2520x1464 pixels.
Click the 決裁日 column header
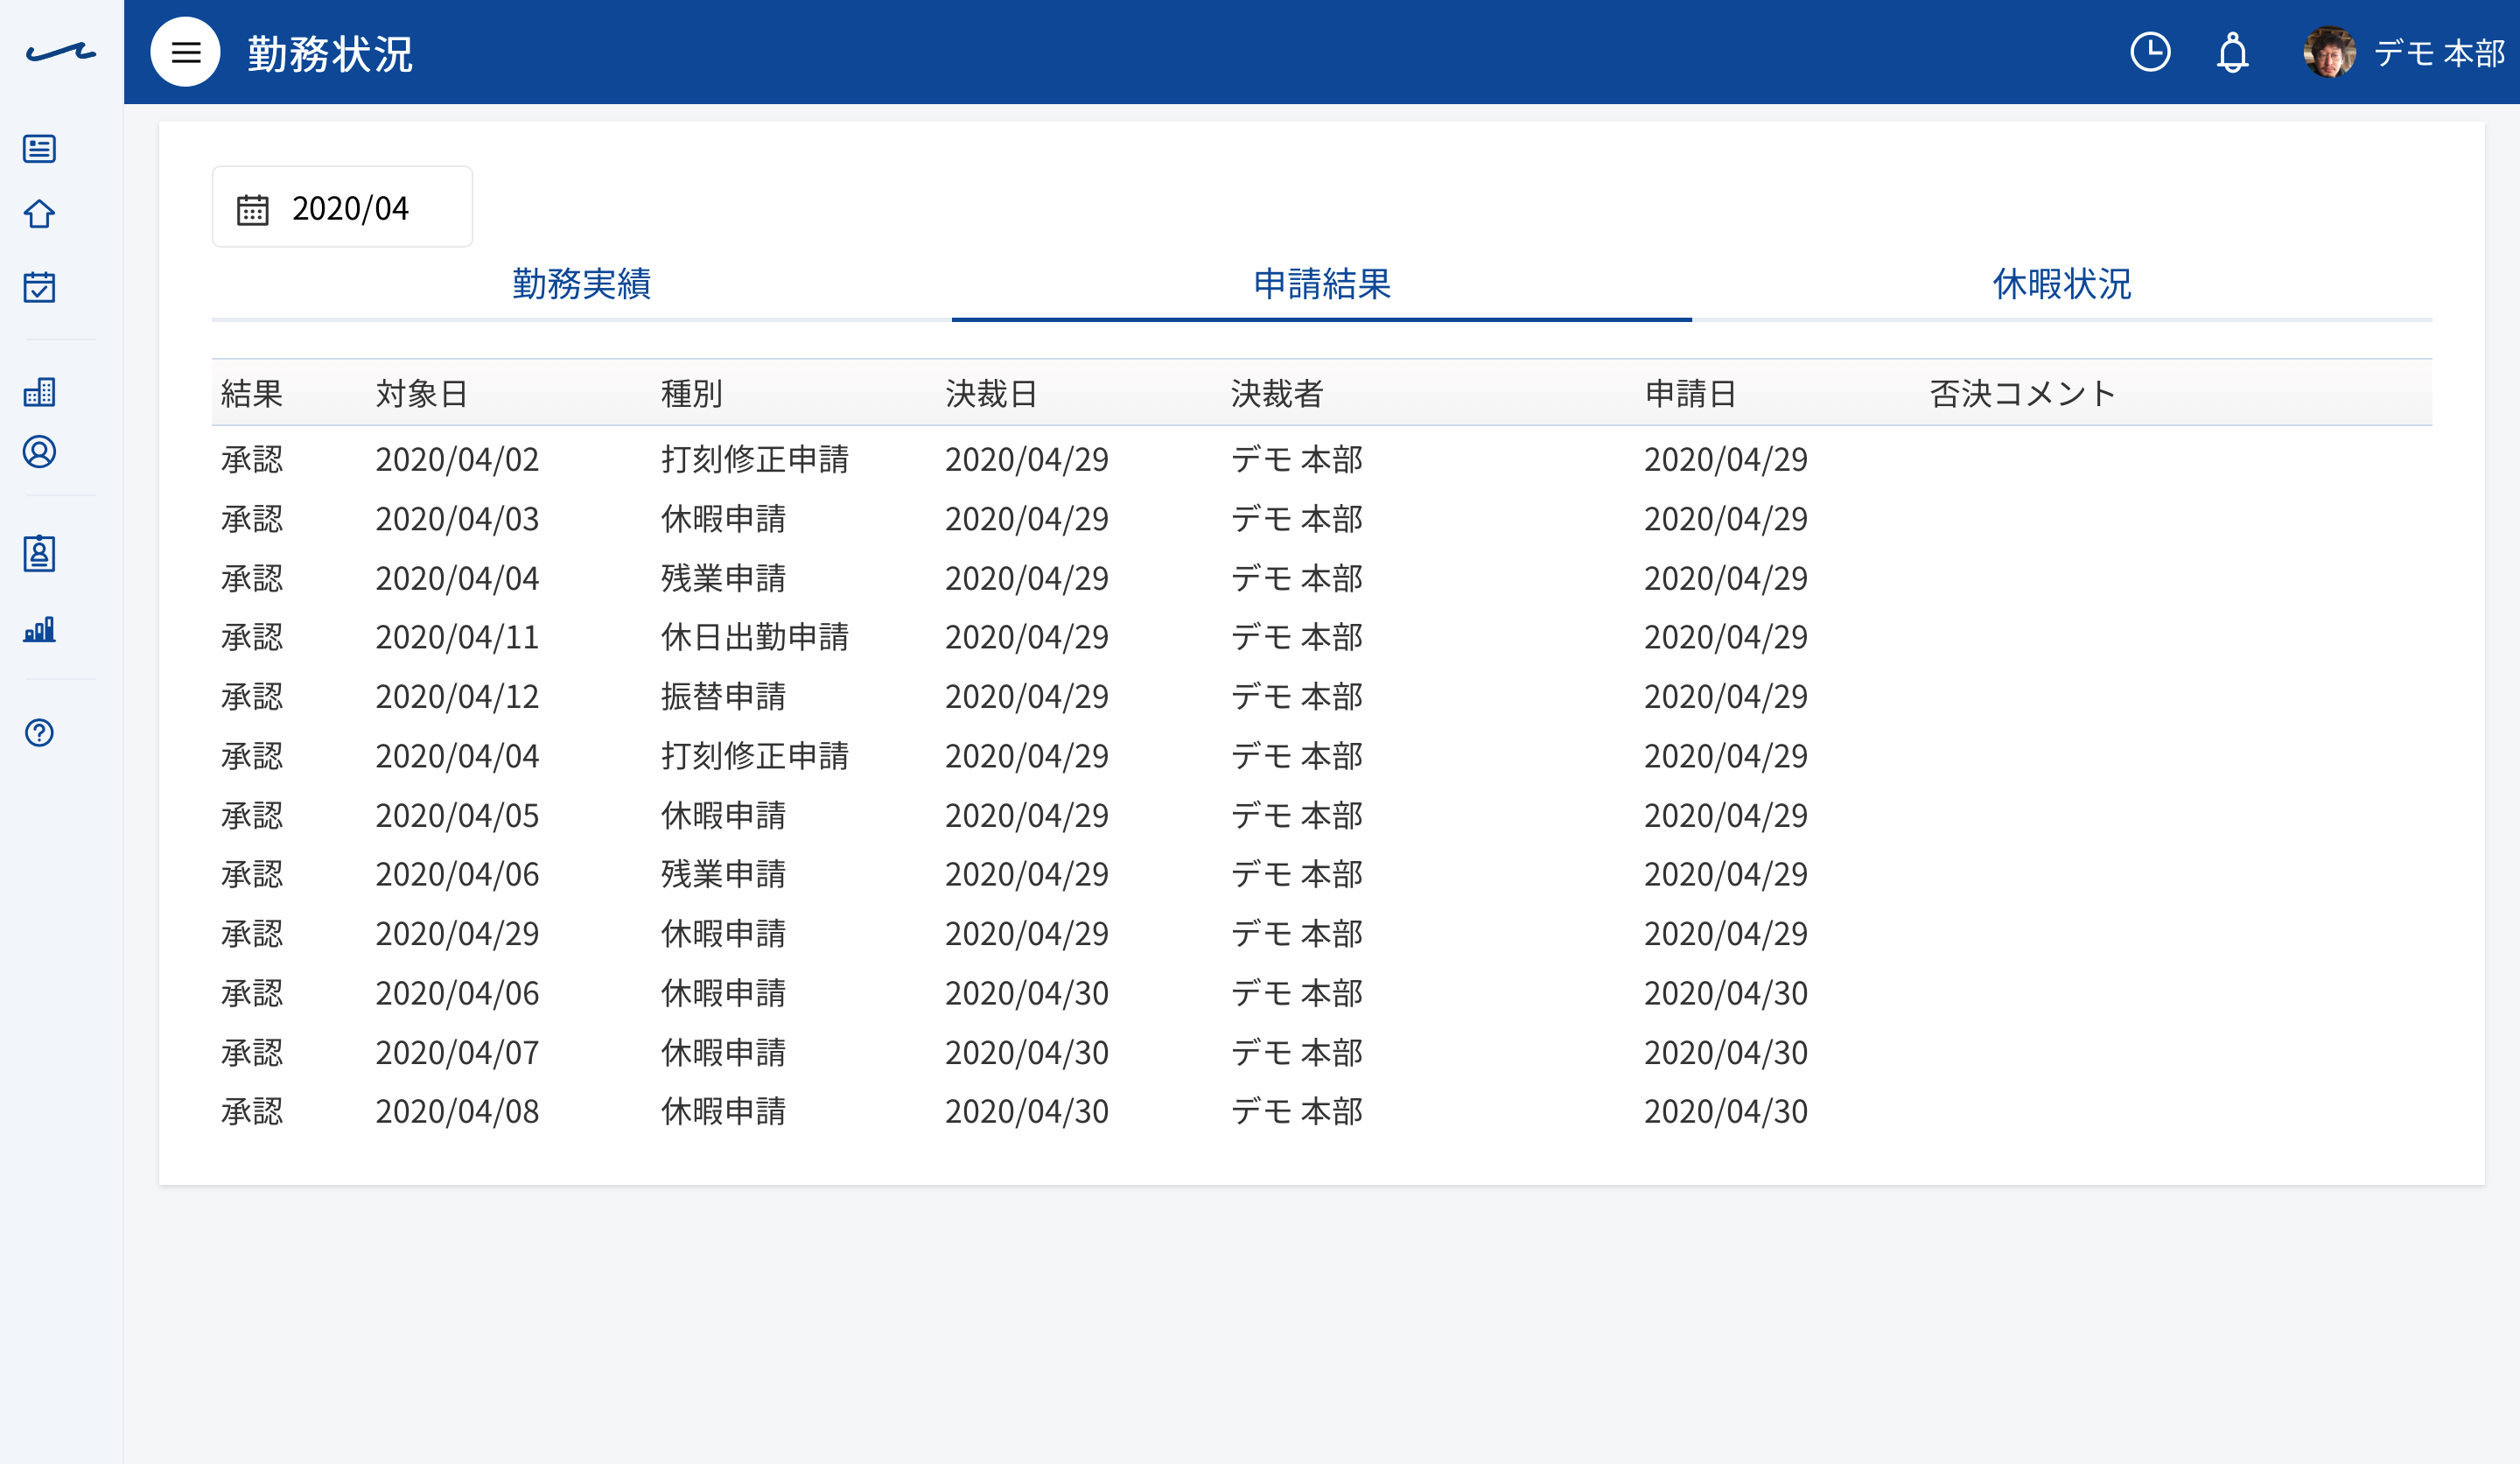[992, 394]
